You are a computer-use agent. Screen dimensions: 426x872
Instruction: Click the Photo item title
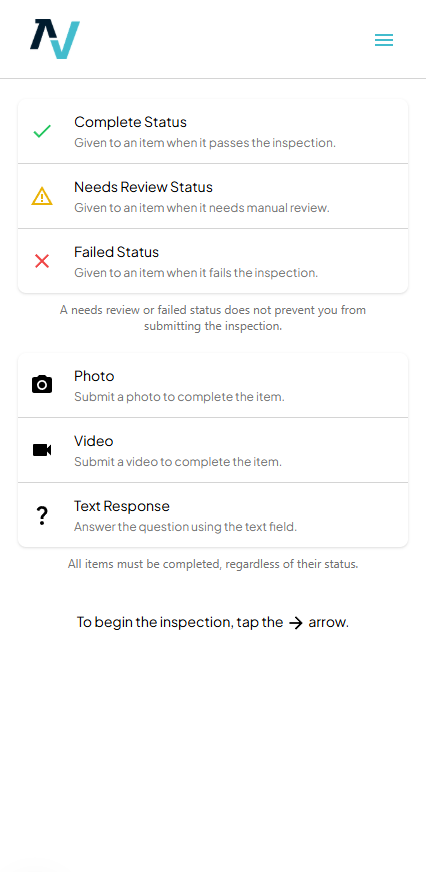[95, 376]
